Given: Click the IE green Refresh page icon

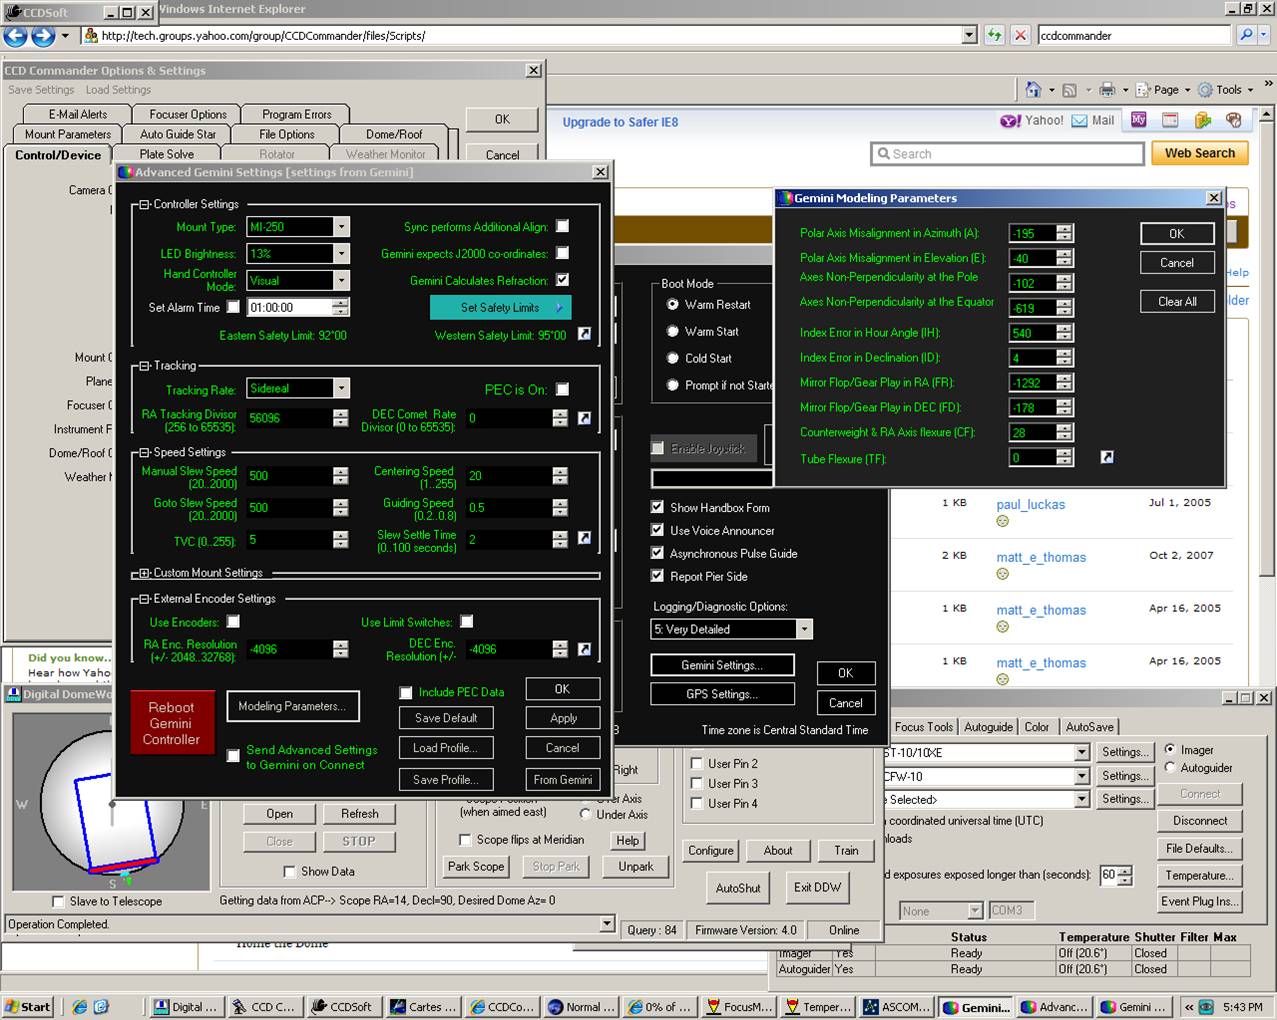Looking at the screenshot, I should point(994,35).
